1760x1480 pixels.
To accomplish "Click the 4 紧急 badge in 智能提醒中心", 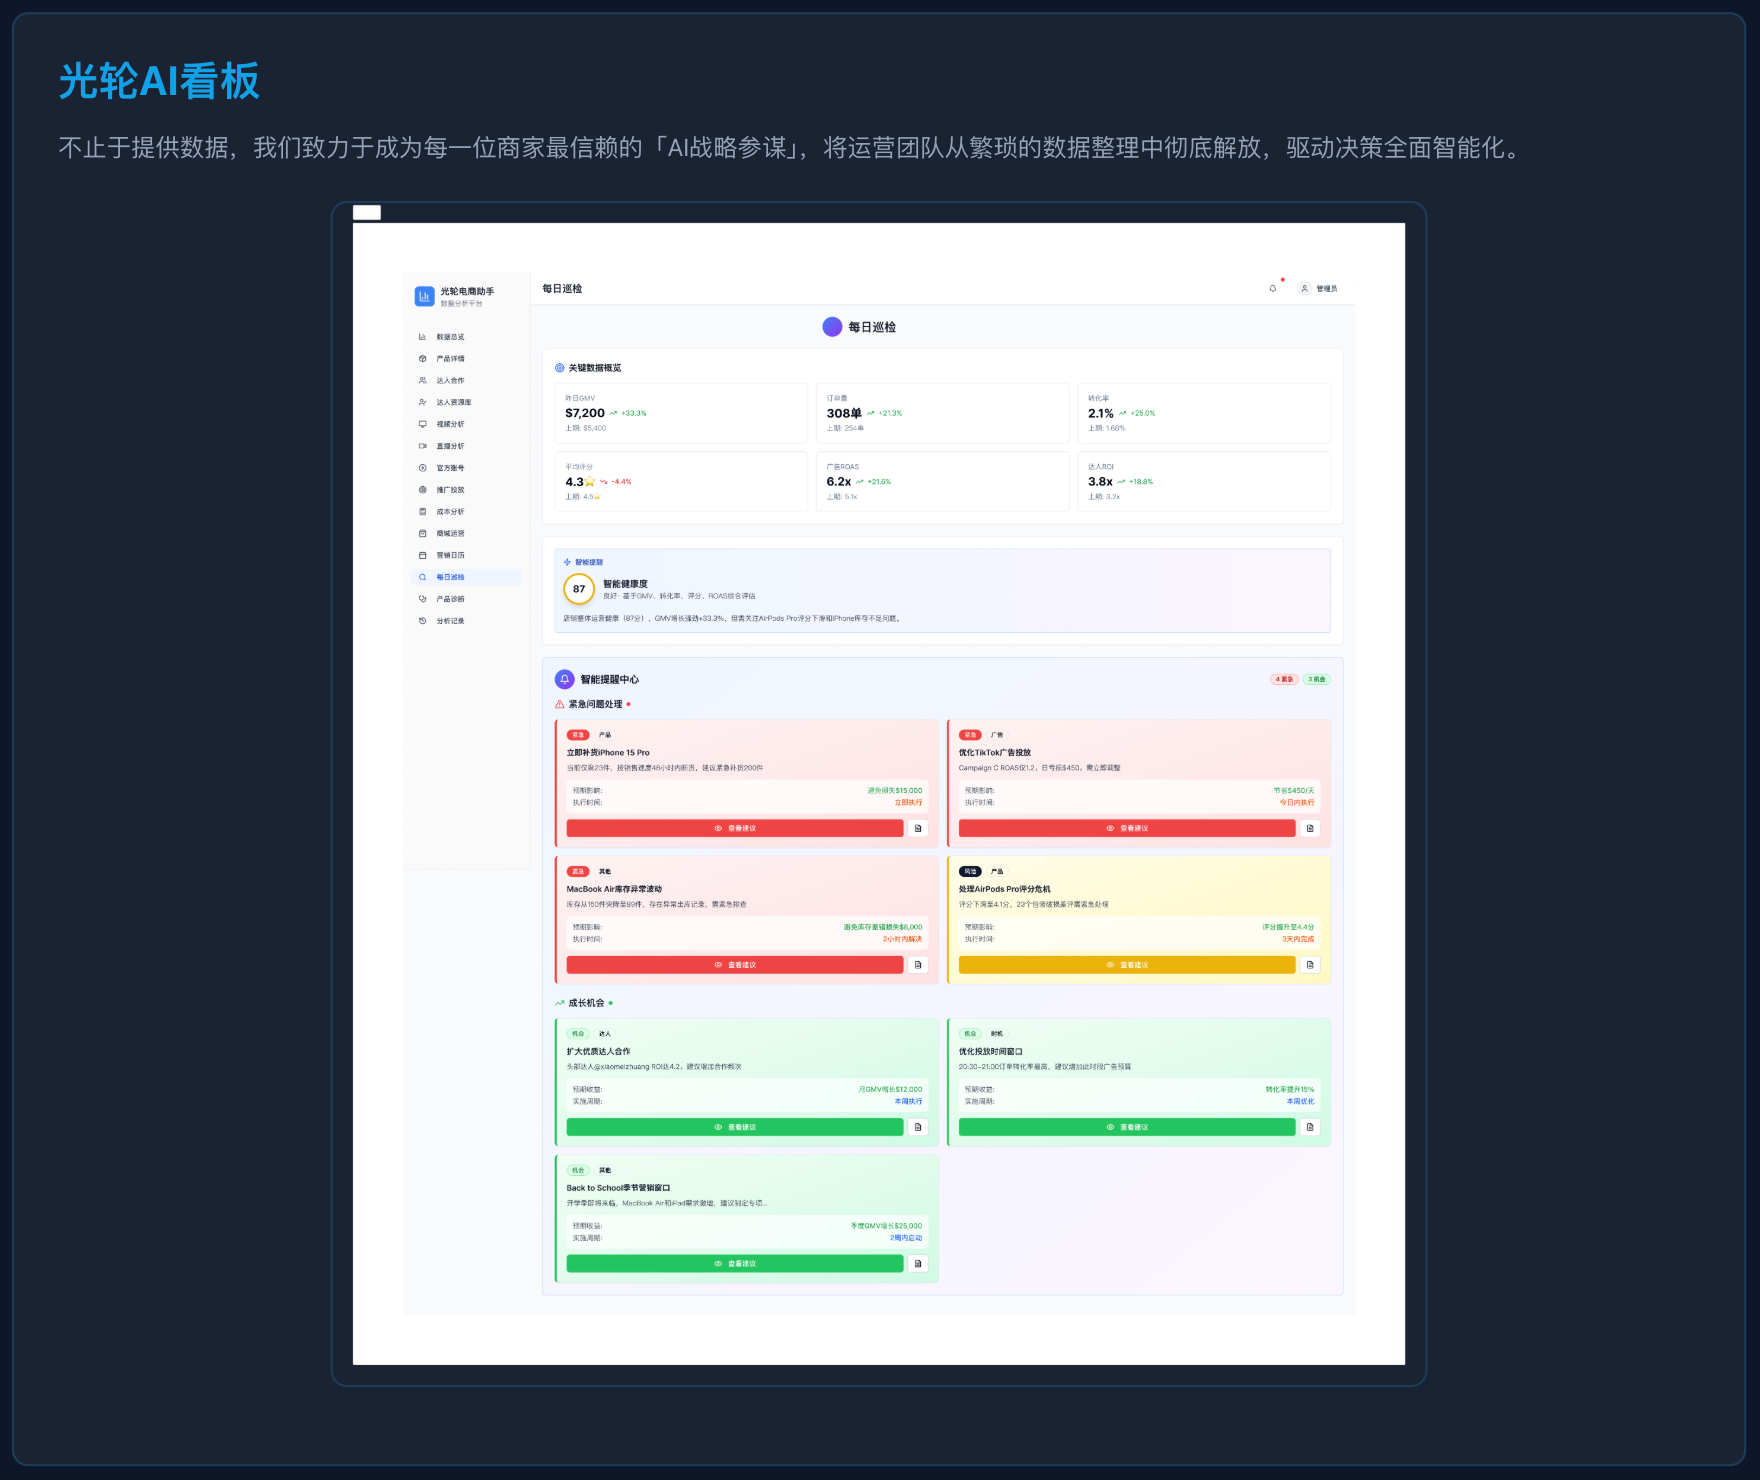I will point(1284,679).
